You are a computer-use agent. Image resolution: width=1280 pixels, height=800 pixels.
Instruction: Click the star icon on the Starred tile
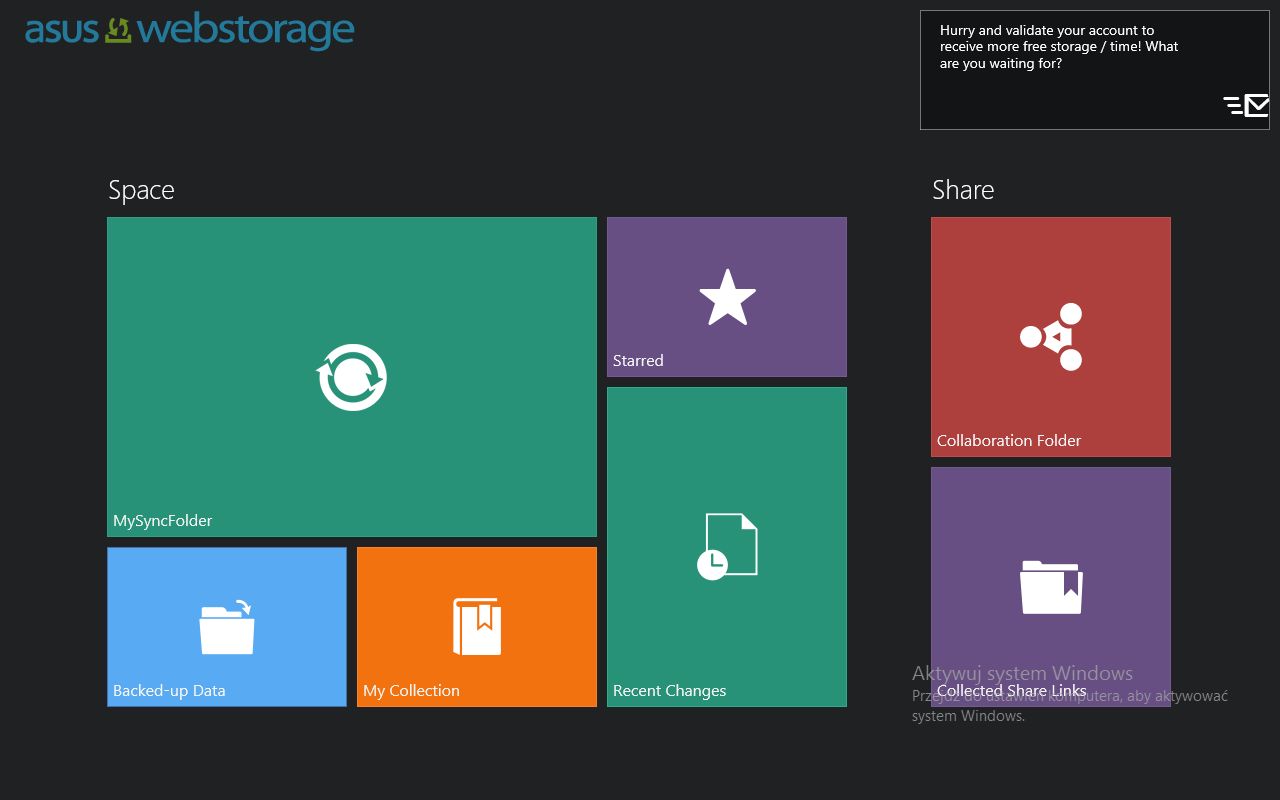(x=727, y=297)
